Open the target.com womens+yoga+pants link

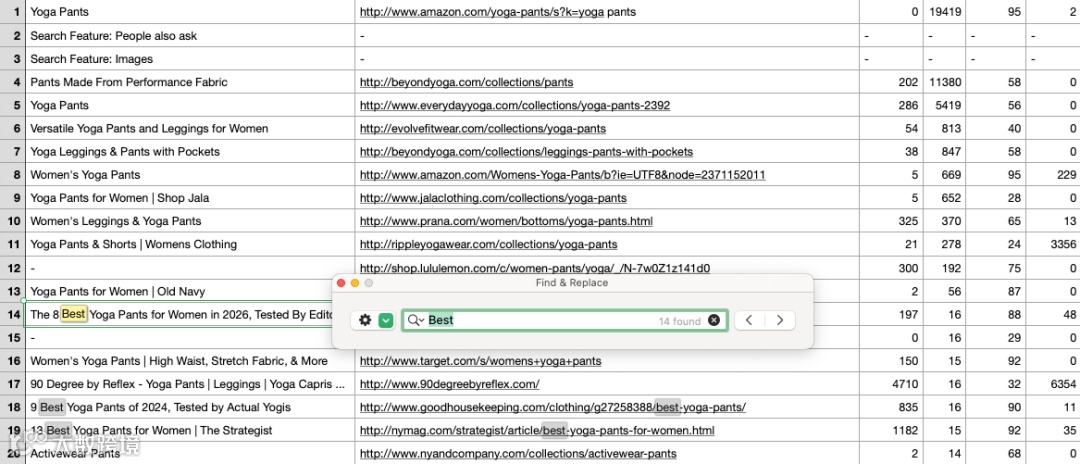[x=480, y=361]
